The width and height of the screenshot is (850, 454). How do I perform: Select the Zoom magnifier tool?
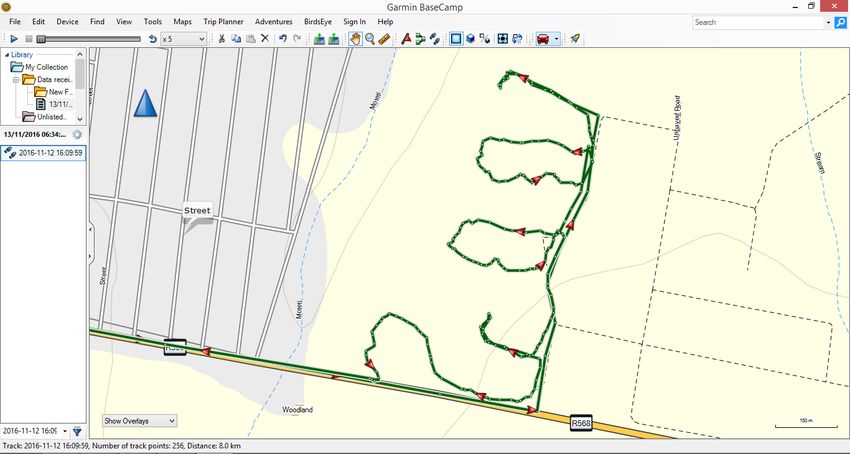(370, 39)
